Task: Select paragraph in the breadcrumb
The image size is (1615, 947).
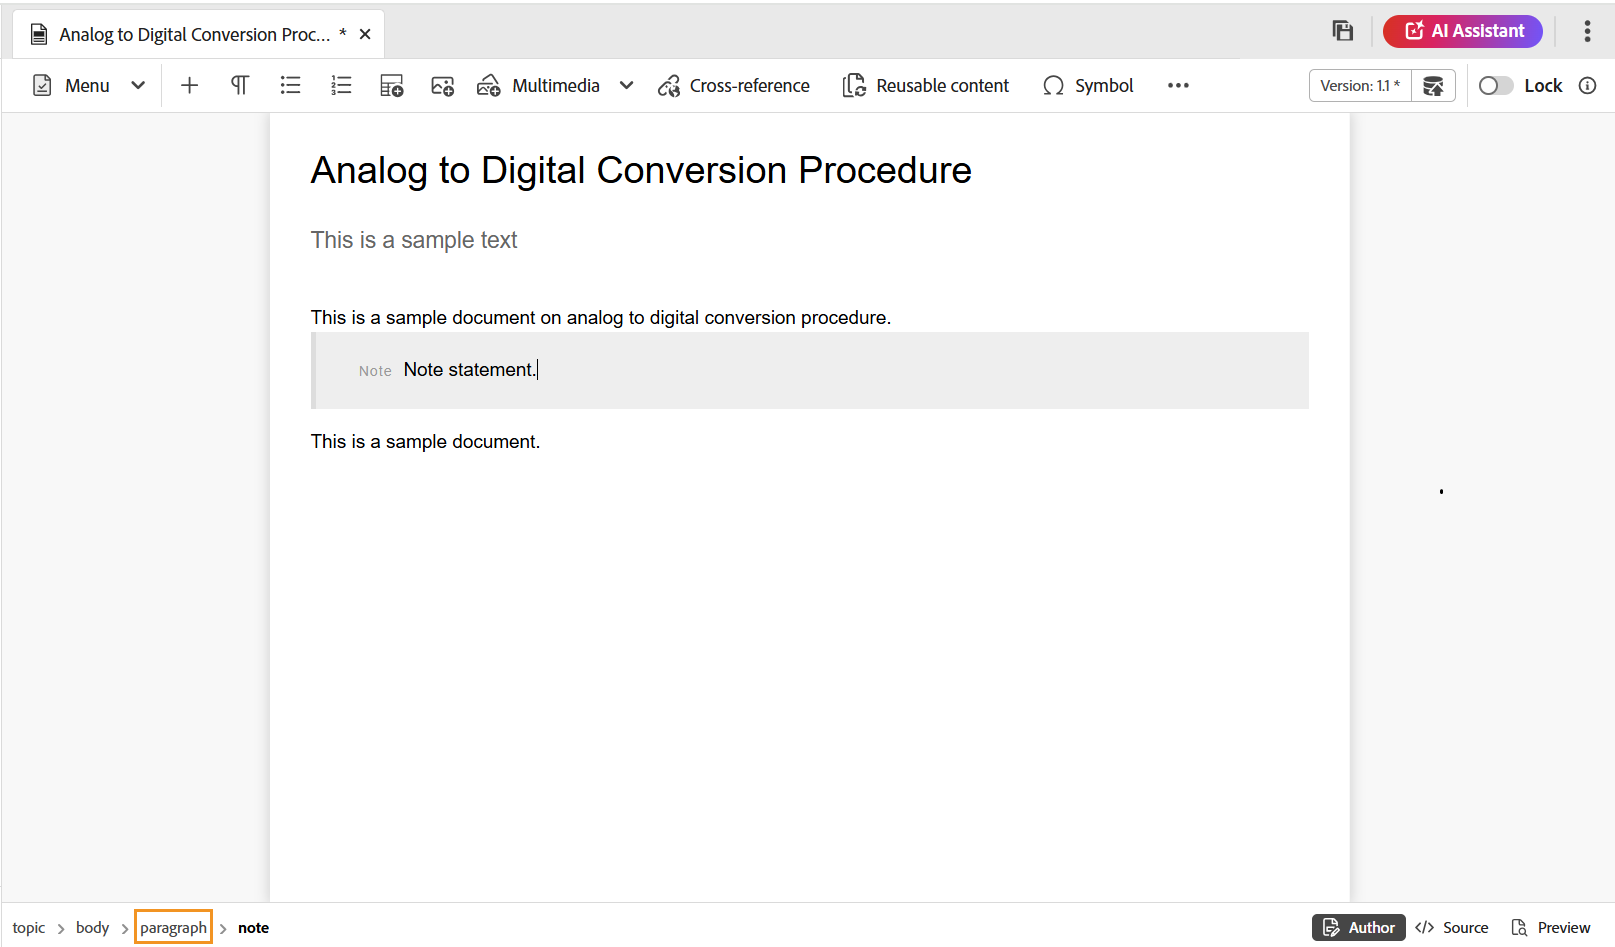Action: (x=173, y=928)
